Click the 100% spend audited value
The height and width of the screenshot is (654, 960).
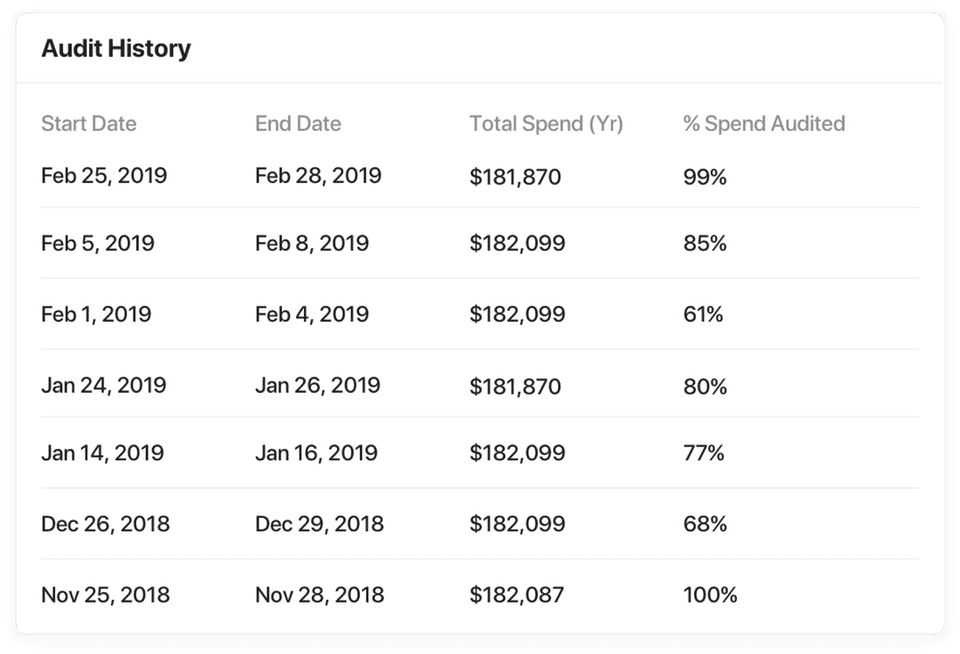click(710, 595)
